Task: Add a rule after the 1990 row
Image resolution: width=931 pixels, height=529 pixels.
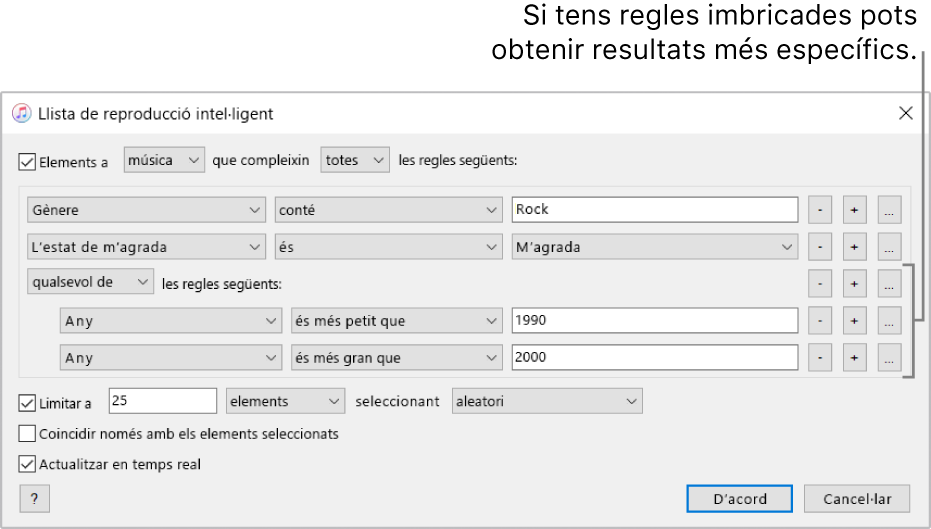Action: coord(854,321)
